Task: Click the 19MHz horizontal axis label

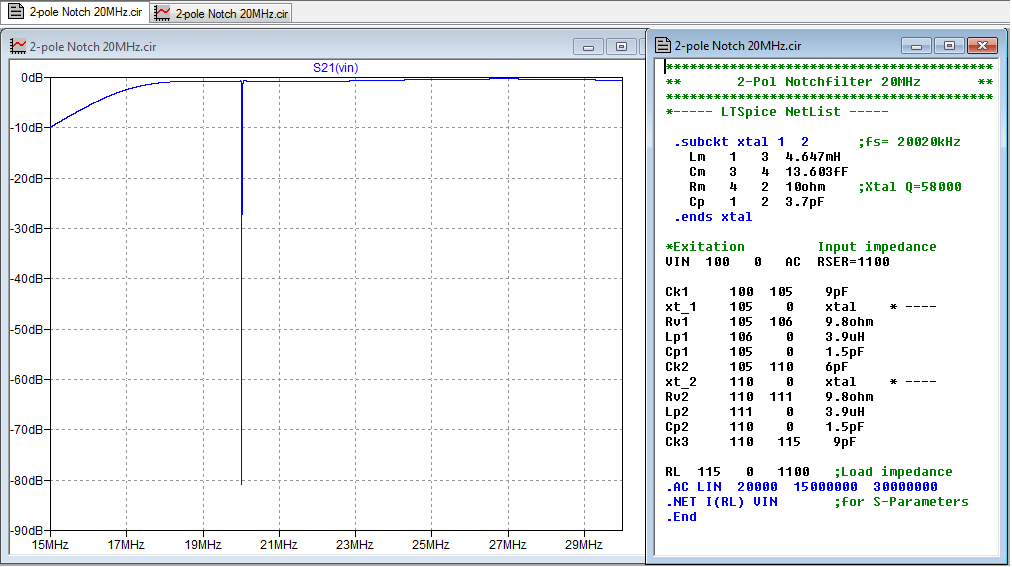Action: [203, 545]
